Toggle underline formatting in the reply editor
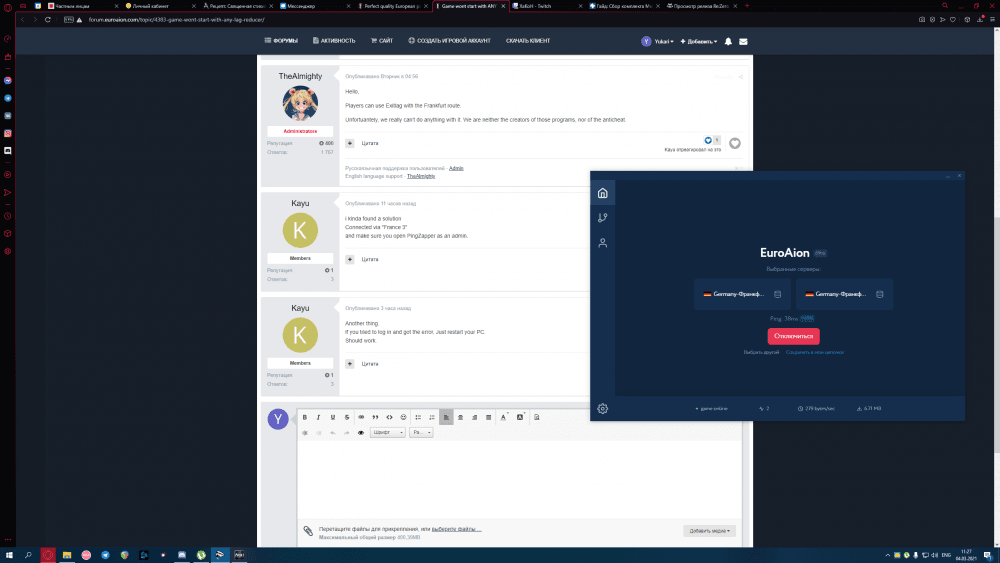Image resolution: width=1000 pixels, height=563 pixels. point(333,417)
